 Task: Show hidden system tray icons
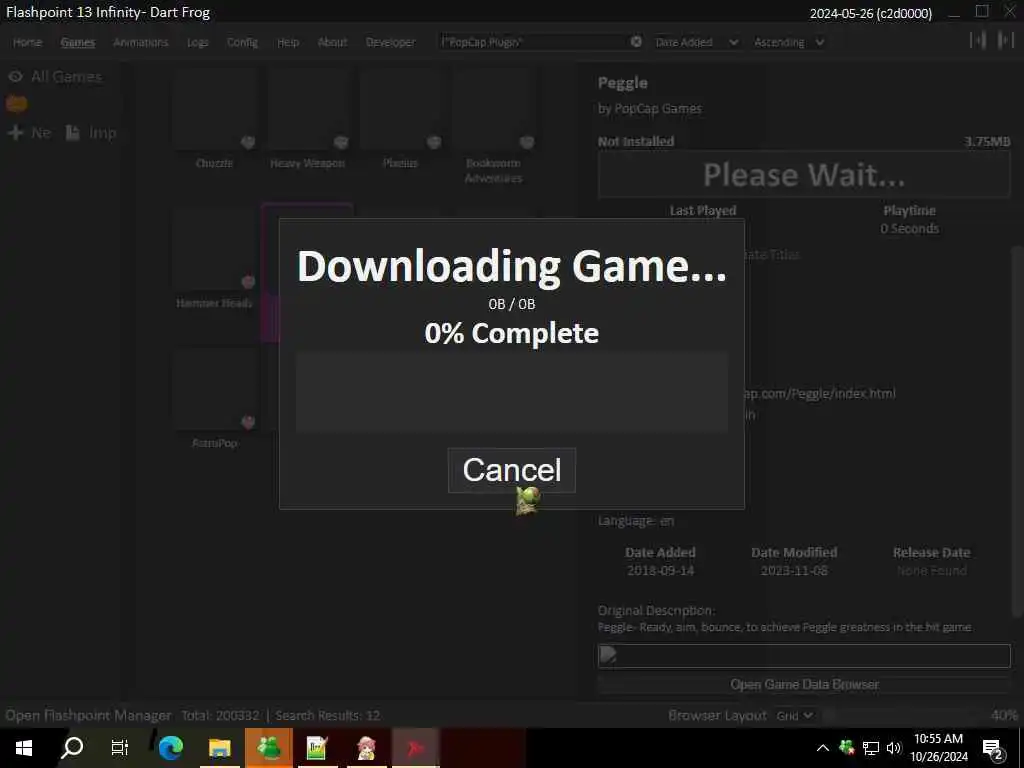823,748
